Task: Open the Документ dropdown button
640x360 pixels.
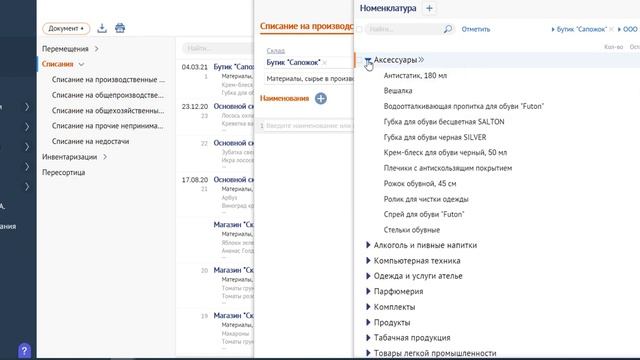Action: [66, 28]
